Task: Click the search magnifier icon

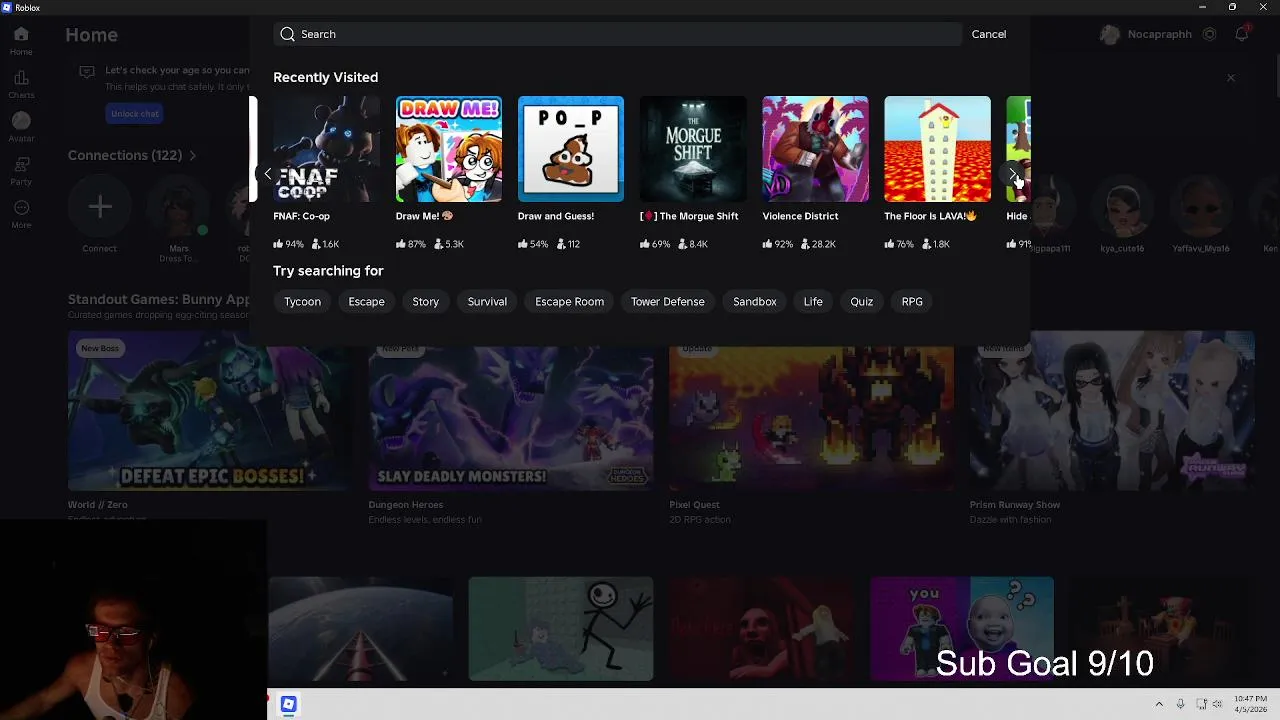Action: pyautogui.click(x=288, y=34)
